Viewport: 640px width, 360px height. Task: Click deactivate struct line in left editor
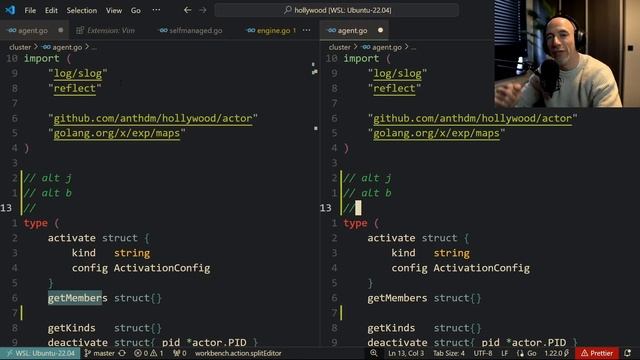click(153, 342)
